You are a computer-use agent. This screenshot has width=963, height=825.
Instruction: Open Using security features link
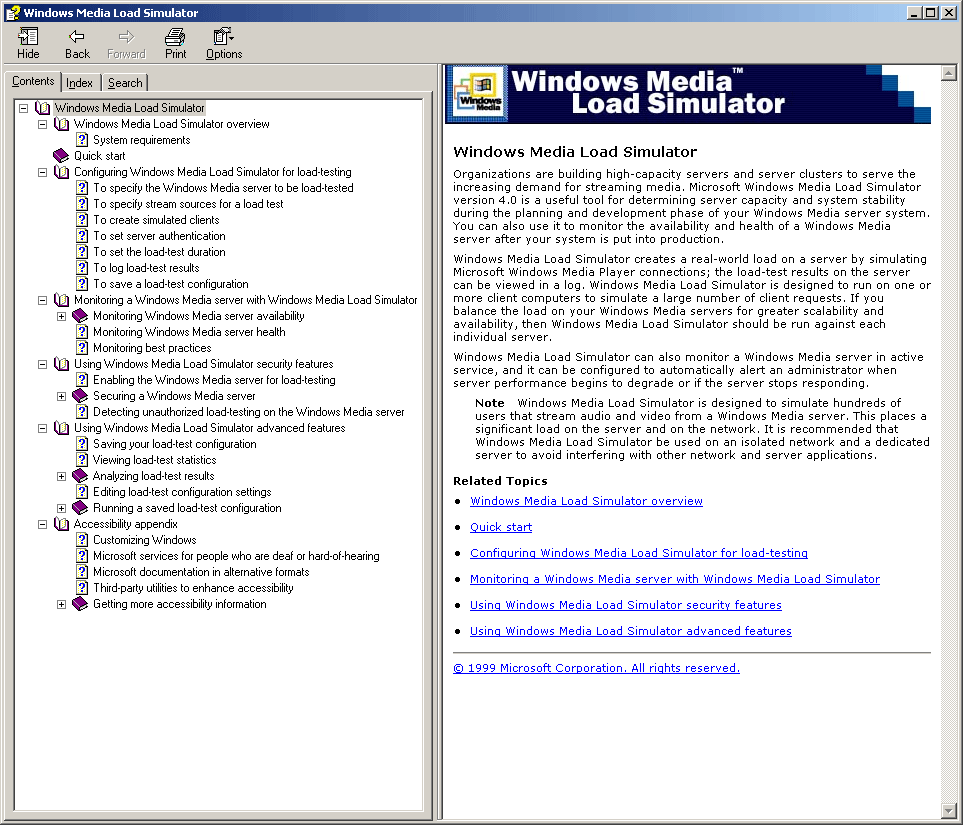626,605
